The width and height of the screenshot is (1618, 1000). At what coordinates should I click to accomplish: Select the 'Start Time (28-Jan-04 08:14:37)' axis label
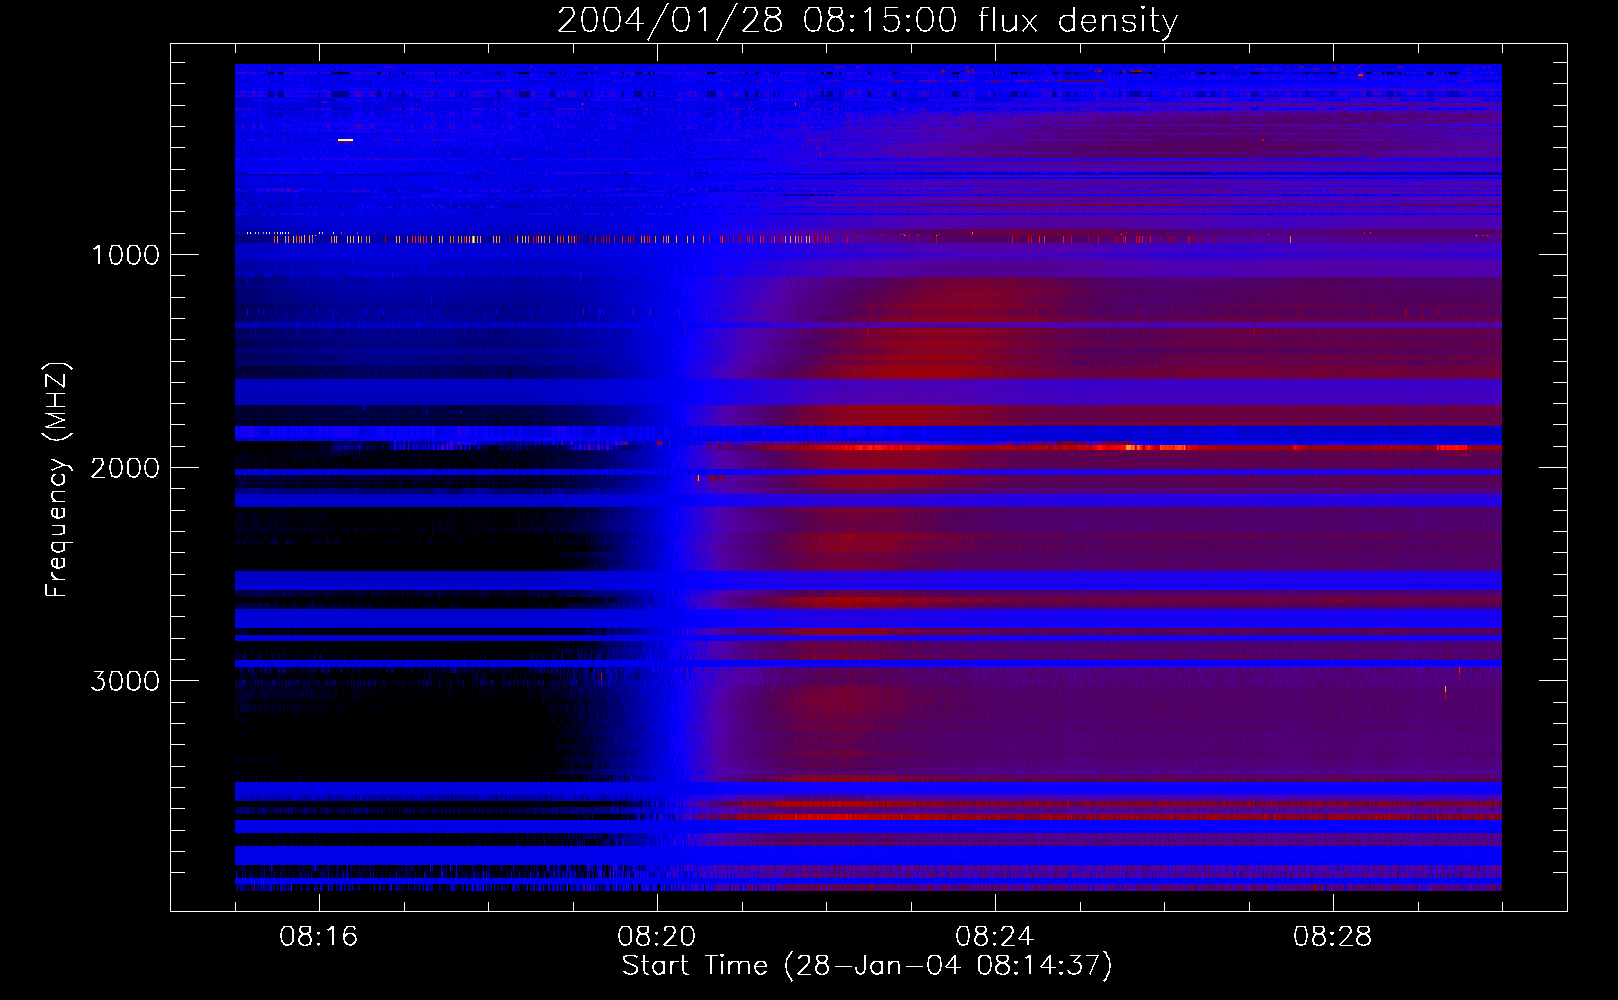click(867, 966)
